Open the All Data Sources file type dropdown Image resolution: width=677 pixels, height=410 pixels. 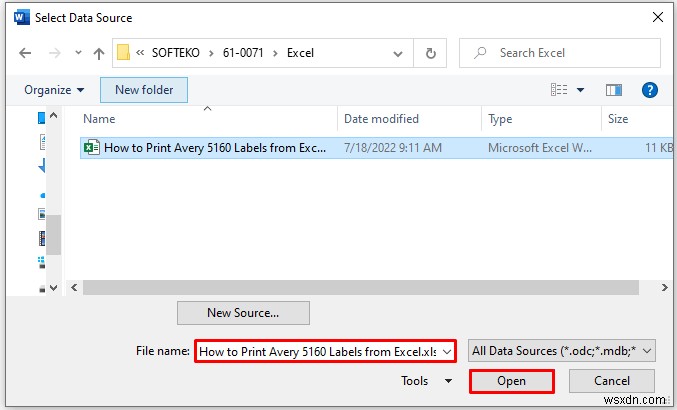point(562,351)
